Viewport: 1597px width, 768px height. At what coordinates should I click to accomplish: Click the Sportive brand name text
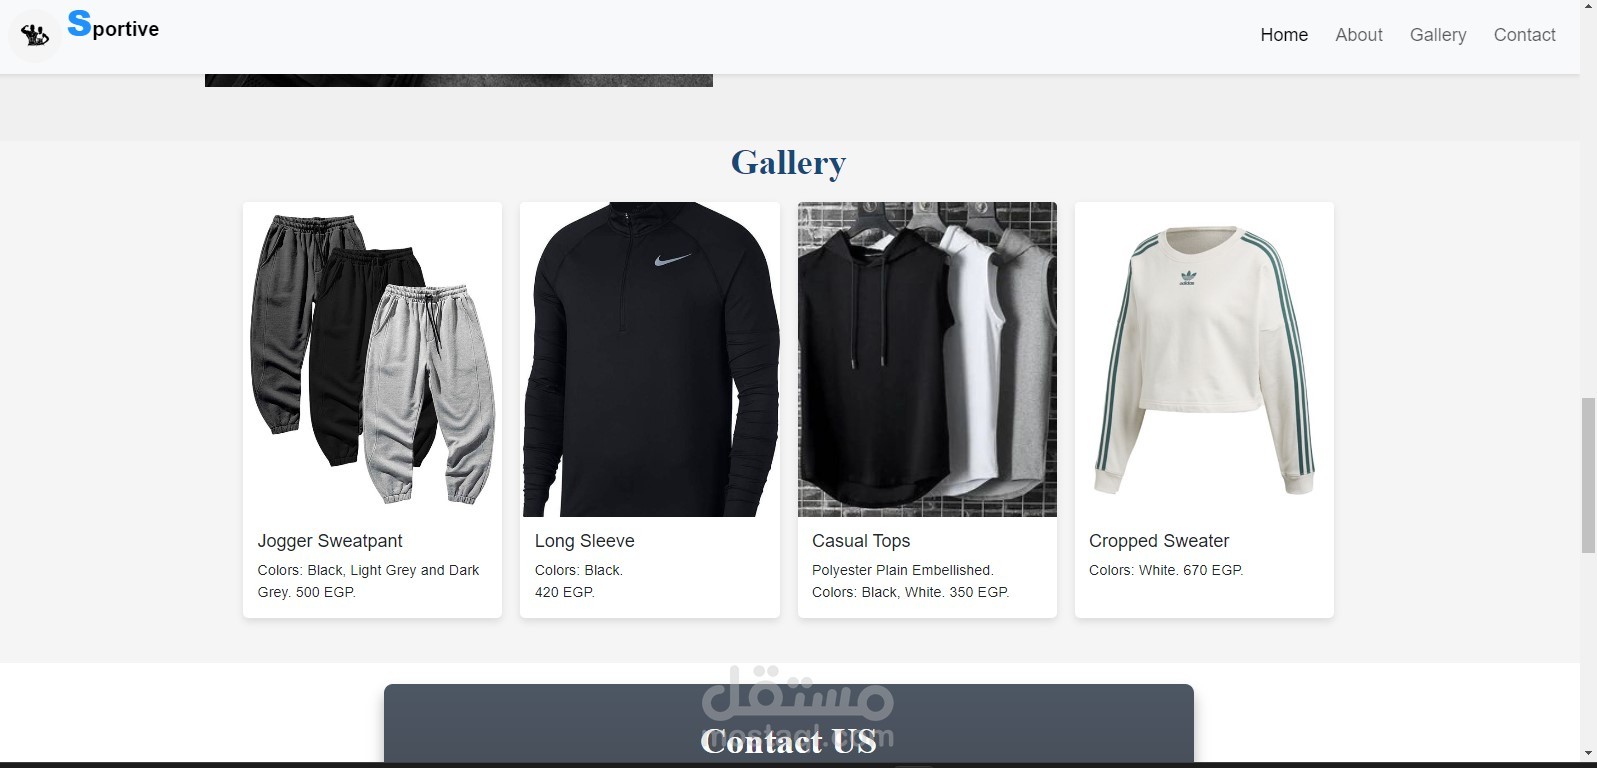coord(113,25)
